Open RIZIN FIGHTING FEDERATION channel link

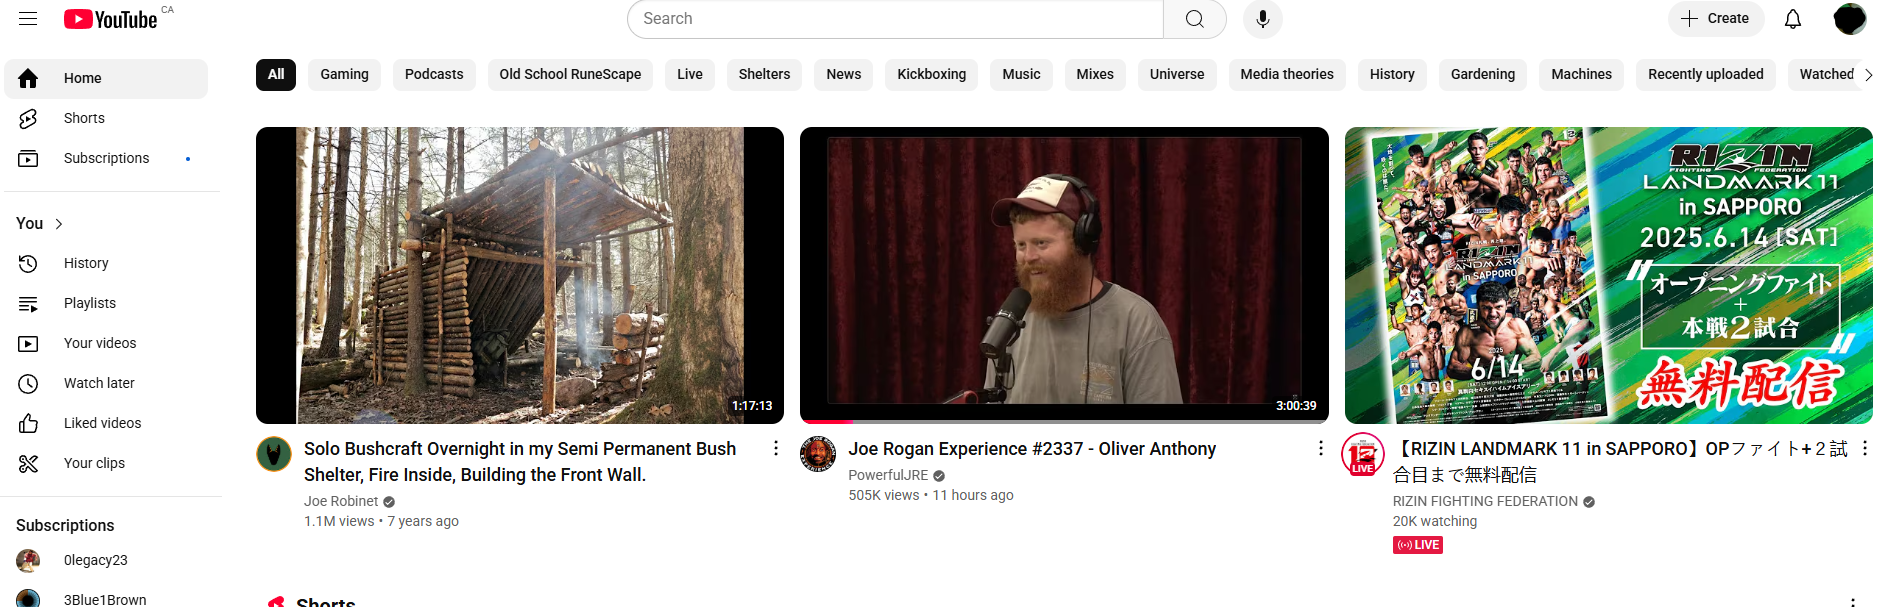[1485, 501]
